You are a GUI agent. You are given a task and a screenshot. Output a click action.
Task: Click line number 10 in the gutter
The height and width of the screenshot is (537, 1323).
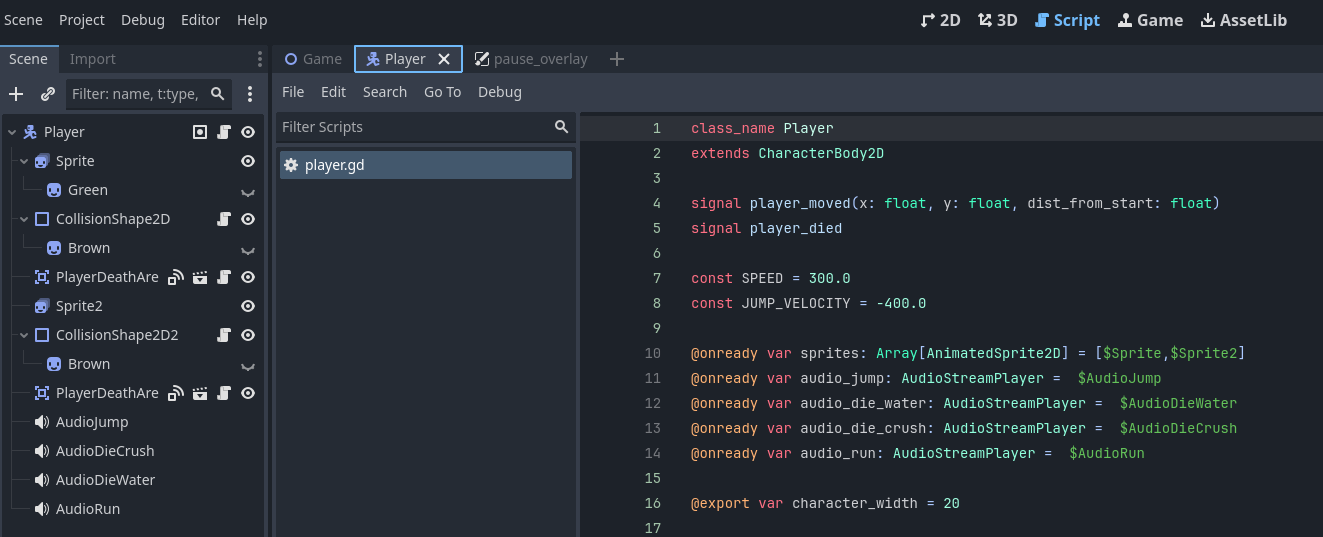point(653,353)
